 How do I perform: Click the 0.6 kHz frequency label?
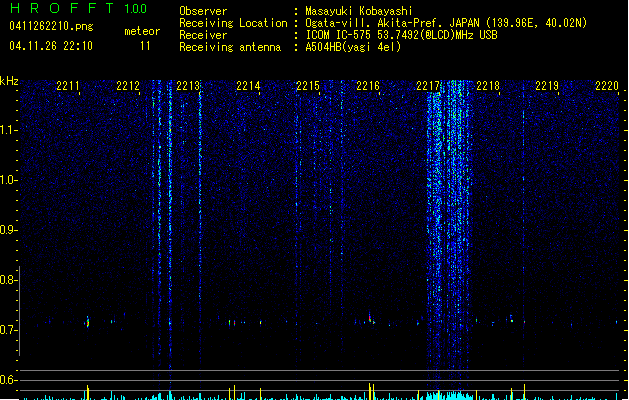[x=9, y=380]
